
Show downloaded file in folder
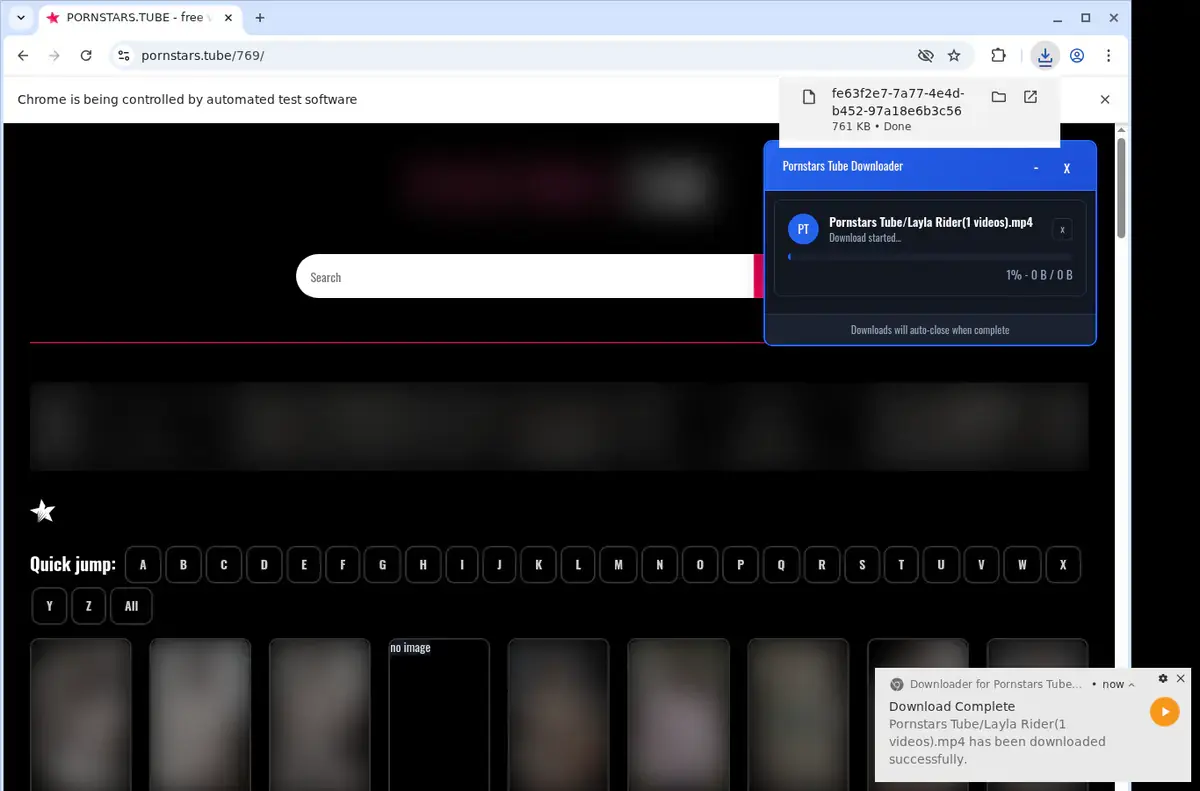click(998, 97)
